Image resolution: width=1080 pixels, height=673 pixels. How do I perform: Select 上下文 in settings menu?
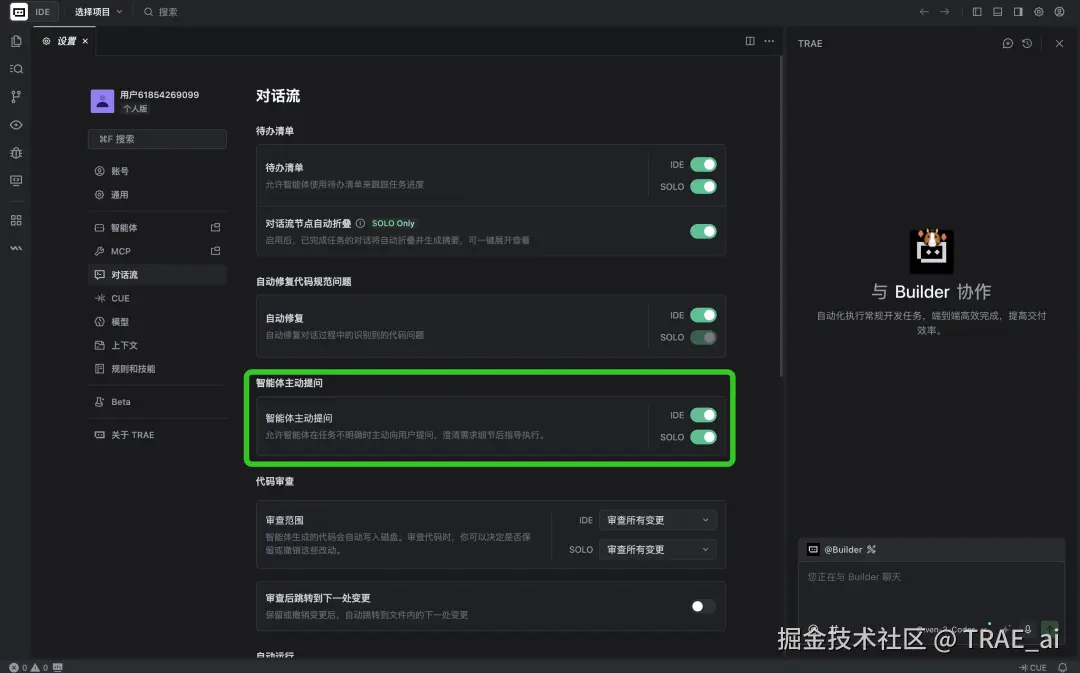pos(158,345)
